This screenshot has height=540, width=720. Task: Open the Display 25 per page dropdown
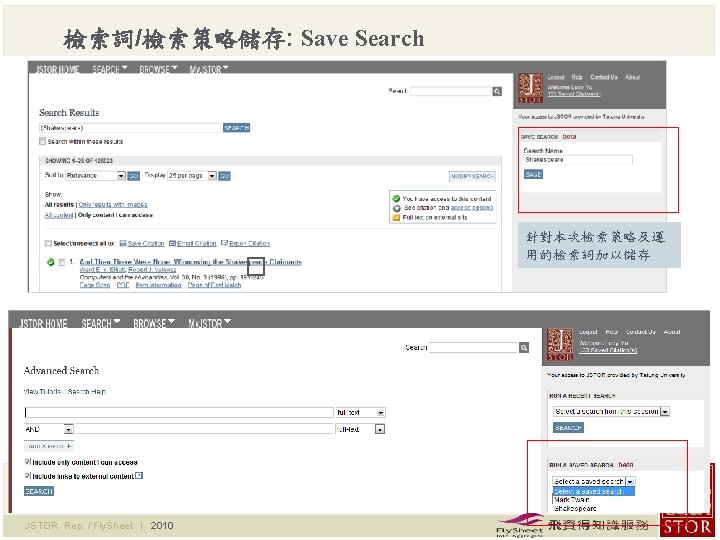(192, 175)
